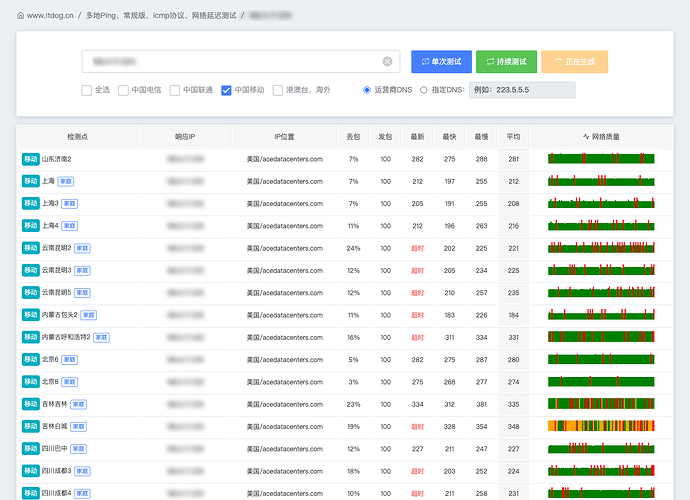Click the 持续测试 button
Screen dimensions: 690x500
coord(506,62)
